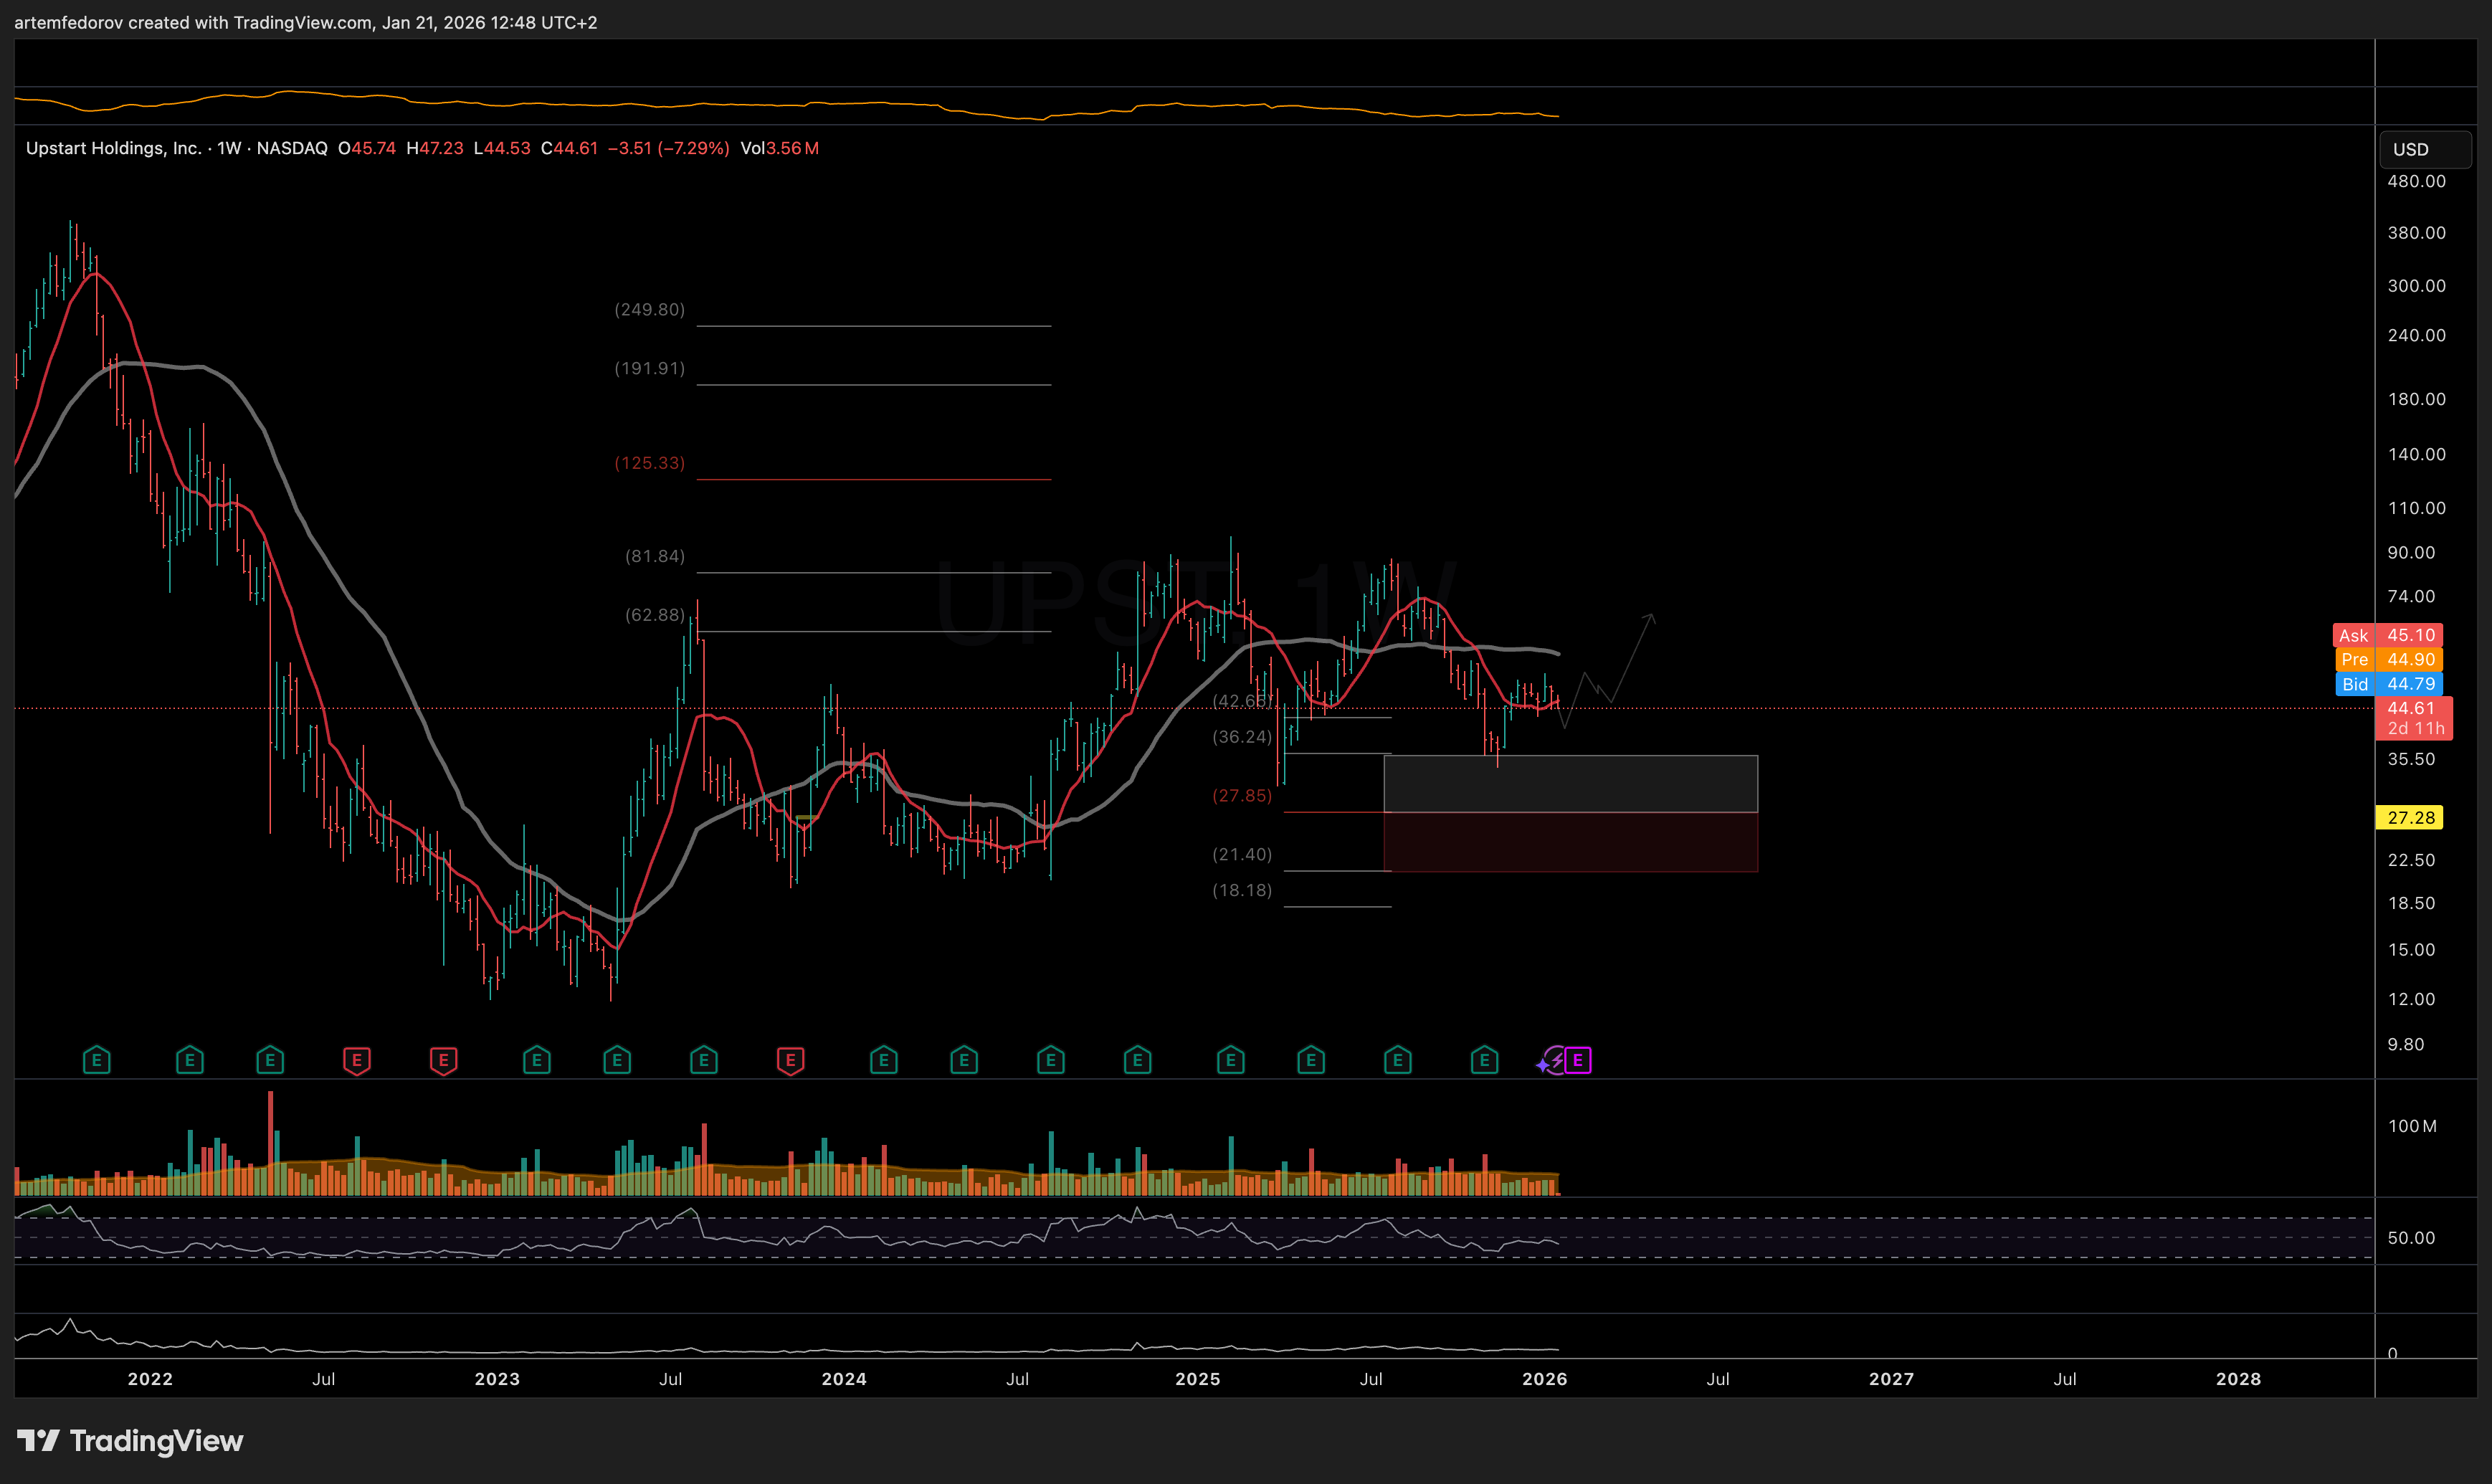Click the (191.91) level label
The height and width of the screenshot is (1484, 2492).
click(x=650, y=368)
